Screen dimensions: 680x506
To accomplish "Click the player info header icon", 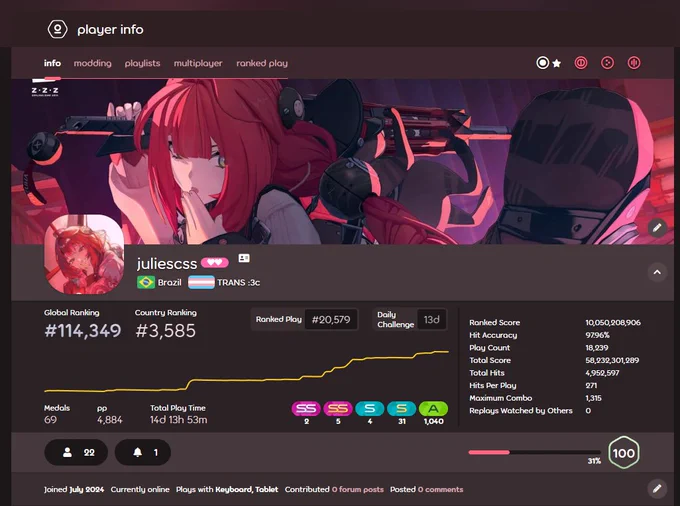I will click(x=57, y=29).
